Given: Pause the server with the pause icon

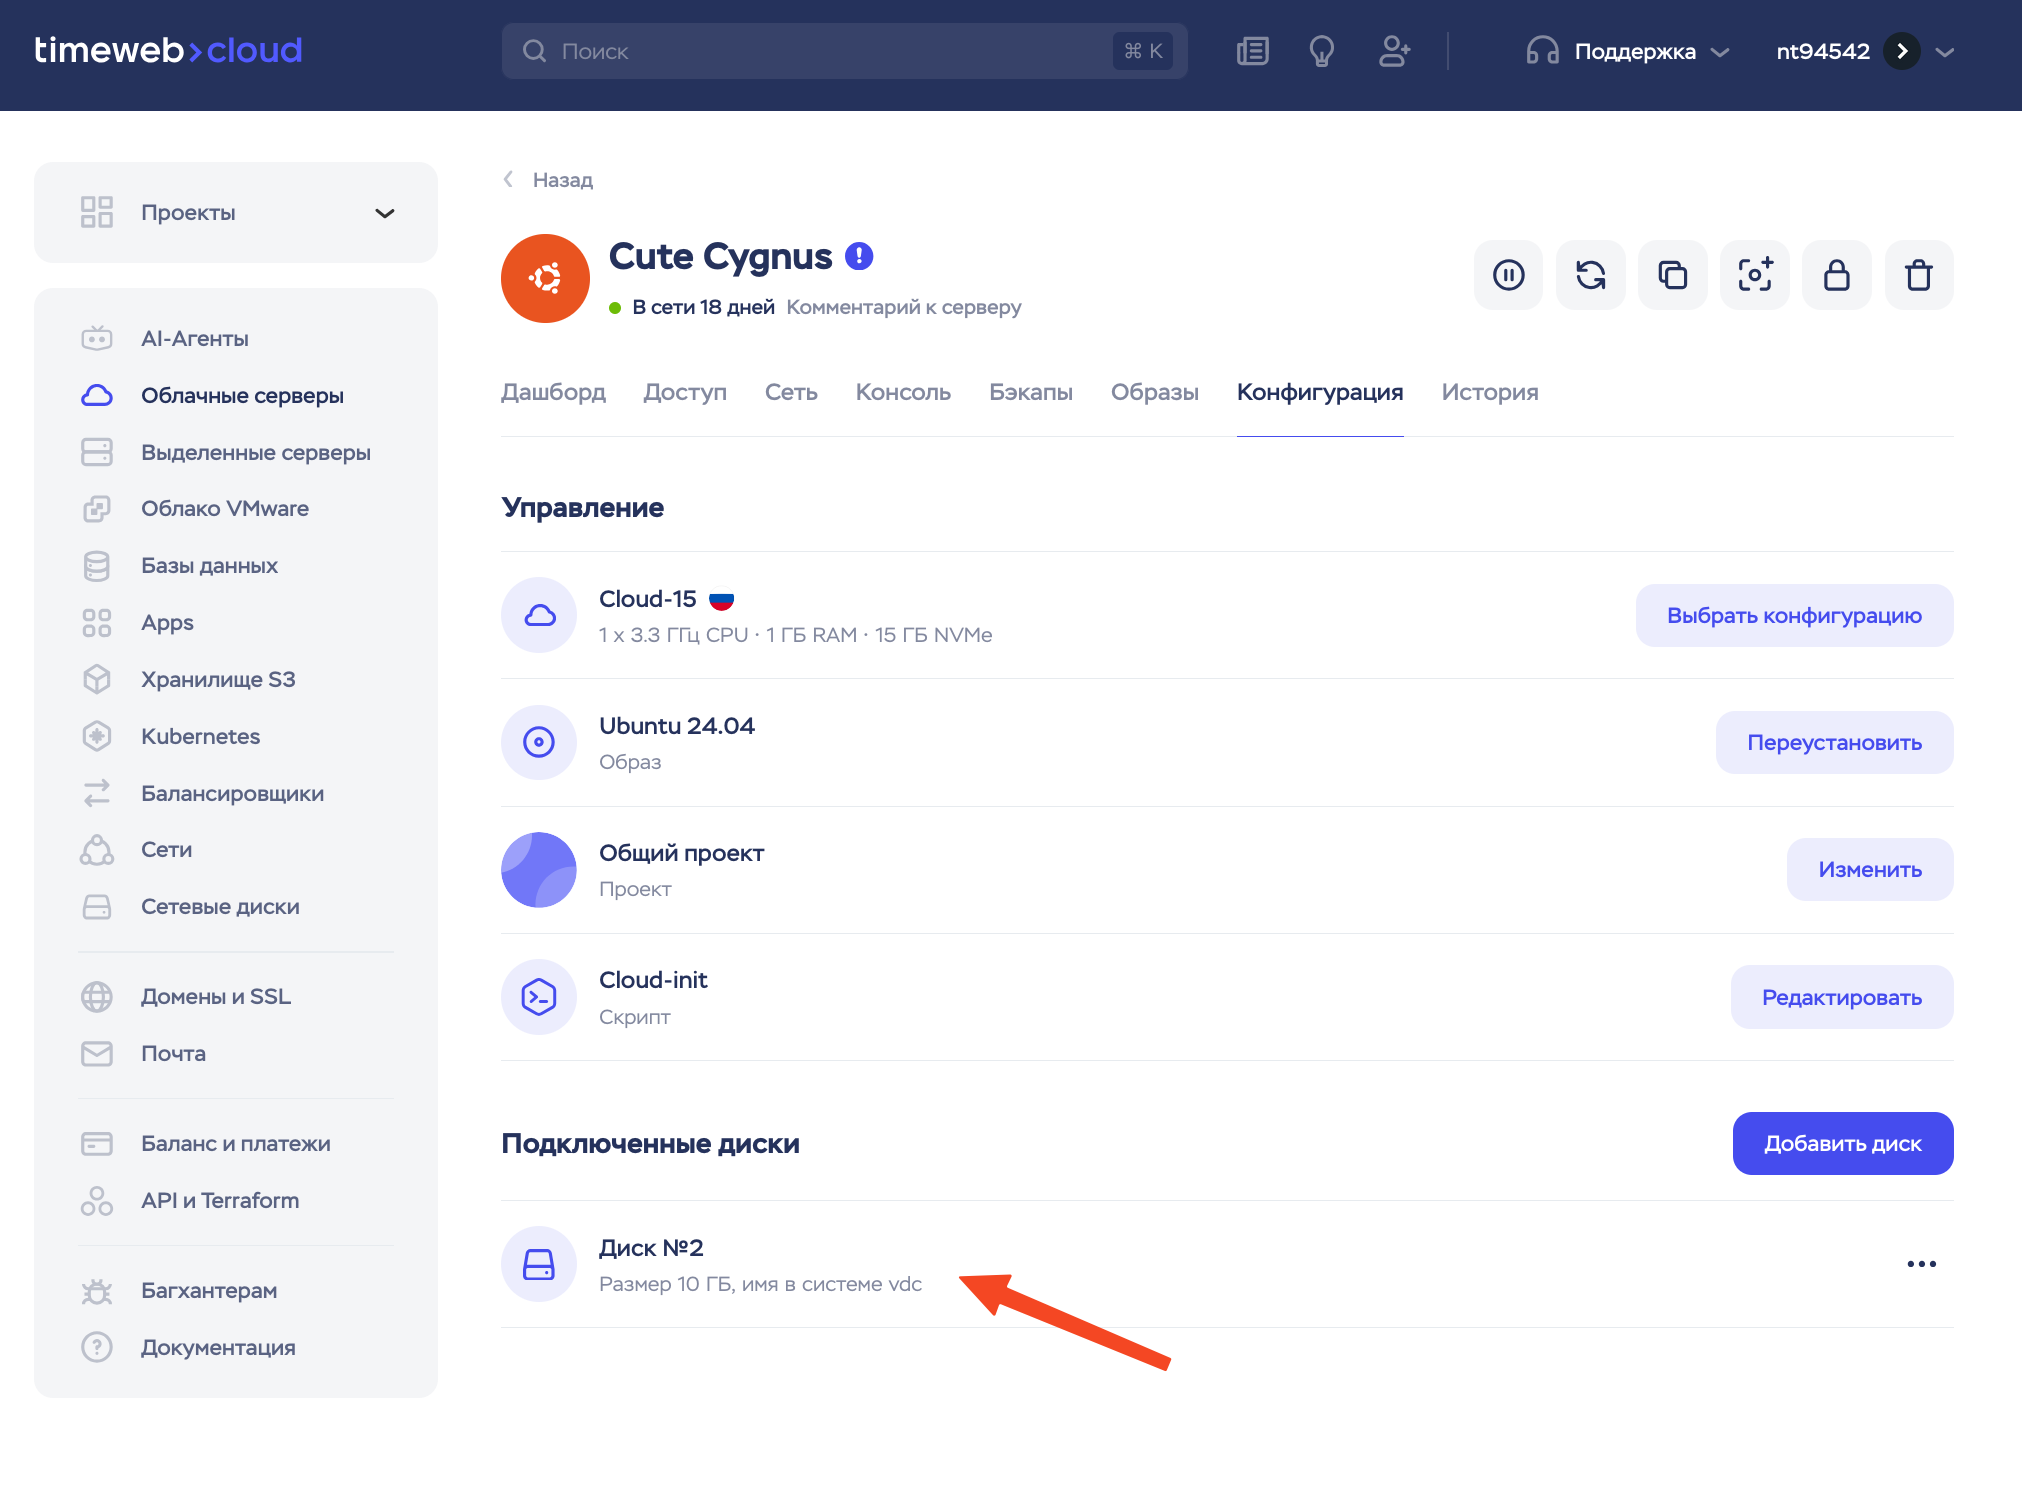Looking at the screenshot, I should coord(1508,275).
